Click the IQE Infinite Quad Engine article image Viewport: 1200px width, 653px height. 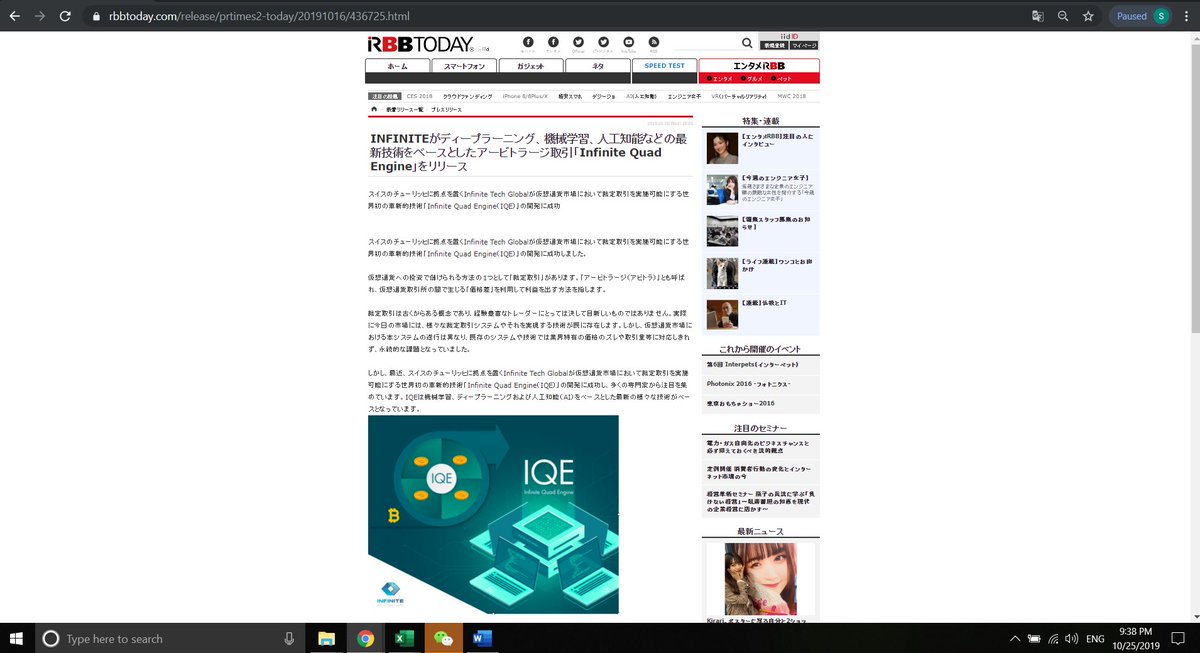[x=493, y=514]
